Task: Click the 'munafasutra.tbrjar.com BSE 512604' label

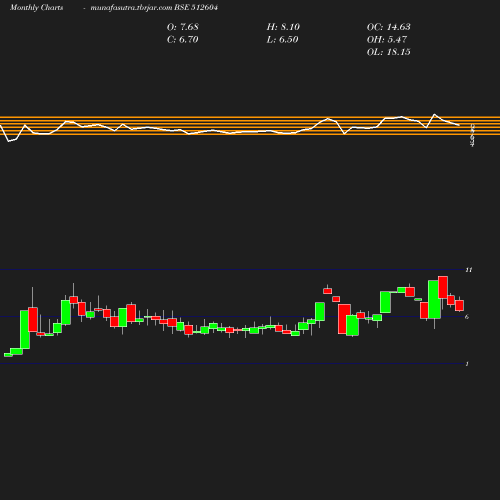Action: tap(154, 8)
